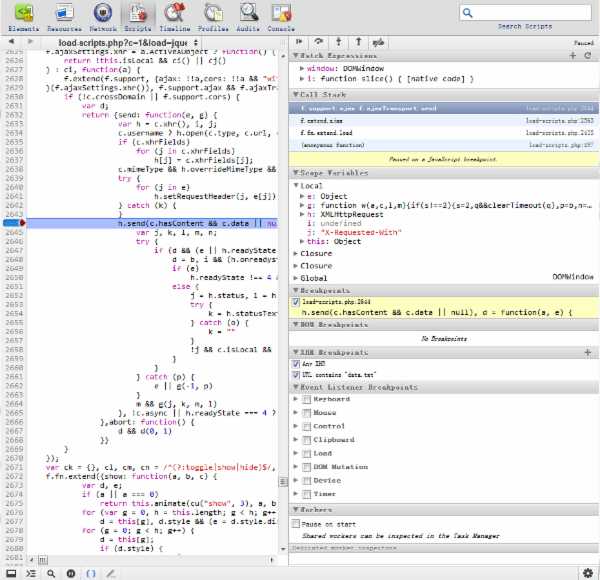Uncheck the Any XHR breakpoint
600x580 pixels.
pyautogui.click(x=296, y=364)
